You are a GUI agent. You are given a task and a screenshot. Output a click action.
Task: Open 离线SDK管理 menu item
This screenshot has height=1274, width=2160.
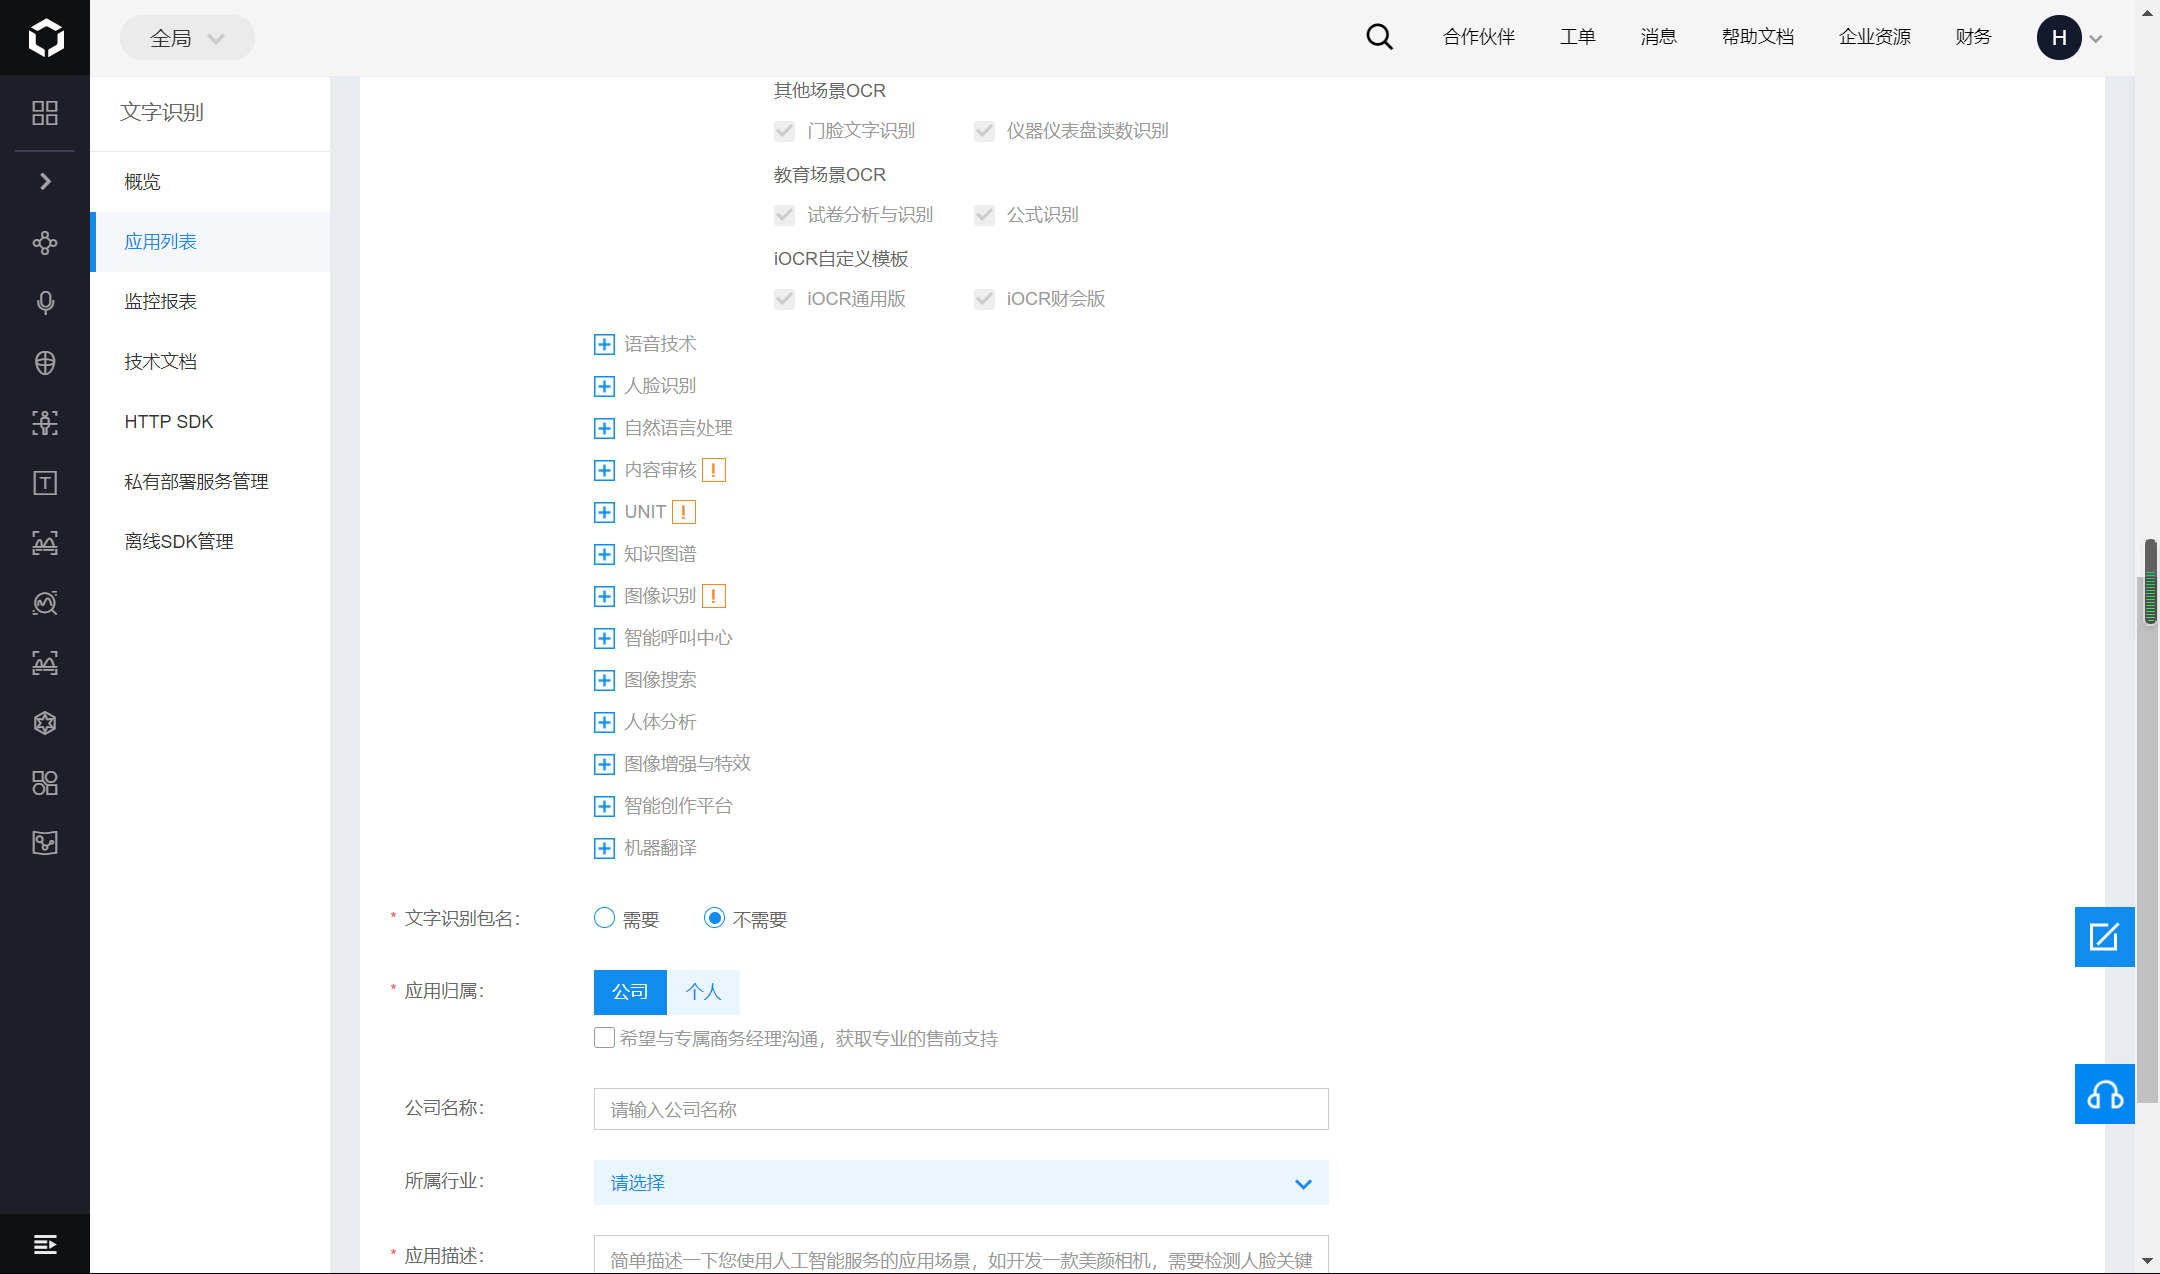click(x=210, y=542)
